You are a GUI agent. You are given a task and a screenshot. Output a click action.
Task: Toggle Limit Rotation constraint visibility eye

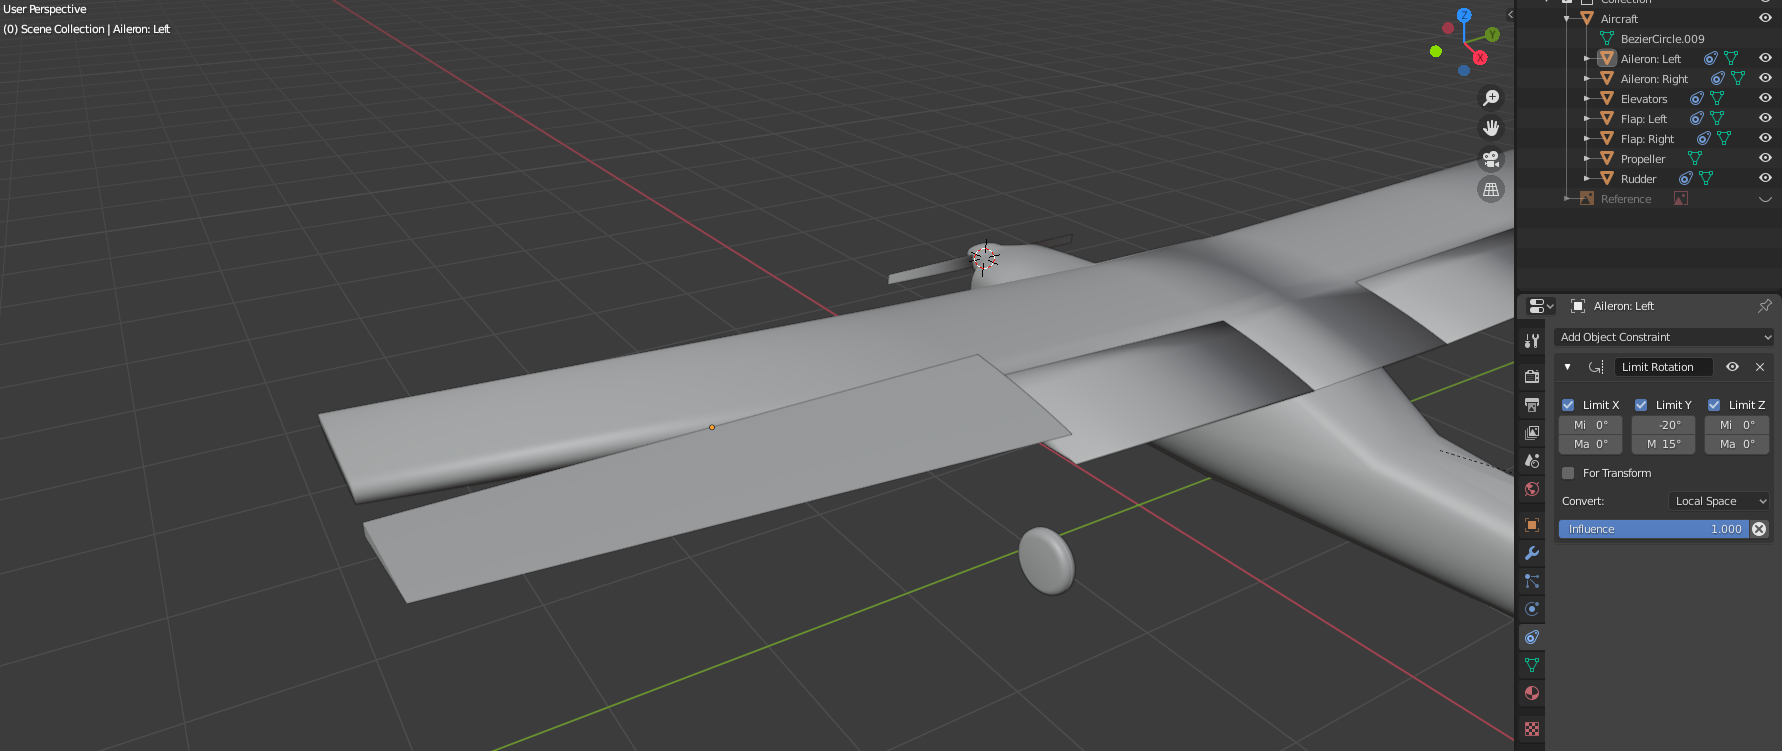1733,367
